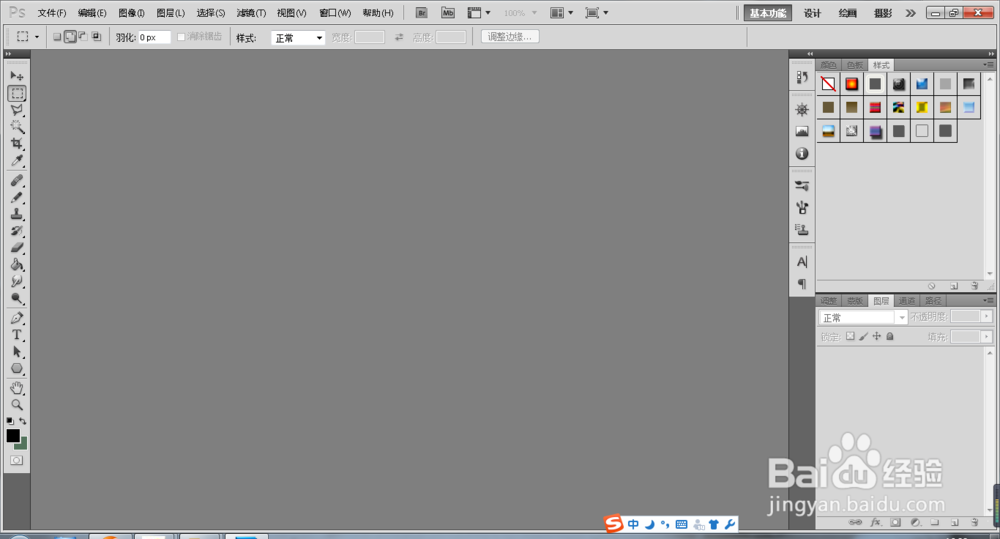Launch Adobe Bridge (Br)
The image size is (1000, 539).
click(422, 13)
